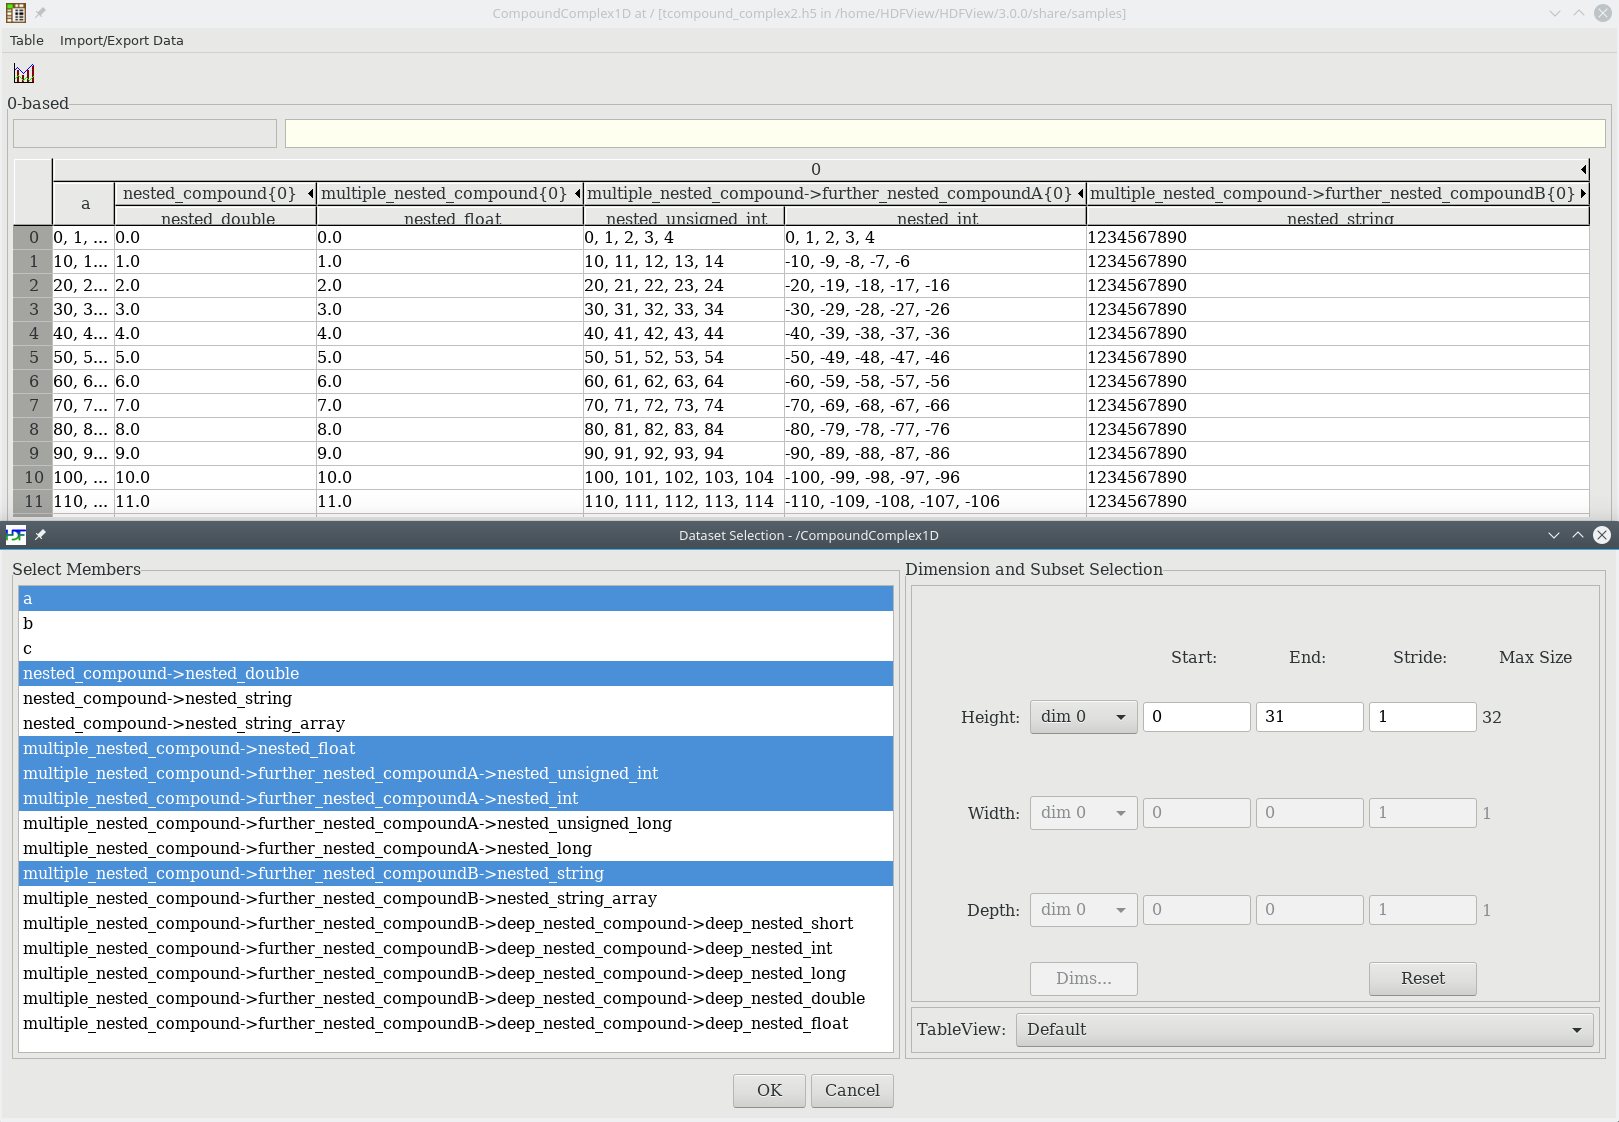Click cell '100, 101, 102, 103, 104'
This screenshot has height=1122, width=1619.
[x=684, y=478]
